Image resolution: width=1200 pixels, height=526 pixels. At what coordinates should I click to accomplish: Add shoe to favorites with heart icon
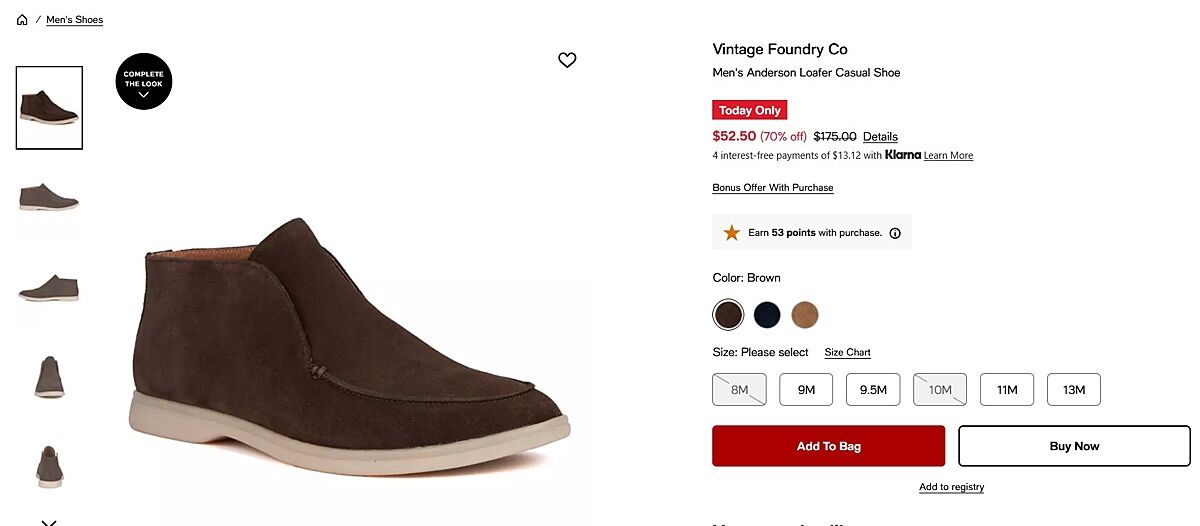click(x=567, y=60)
